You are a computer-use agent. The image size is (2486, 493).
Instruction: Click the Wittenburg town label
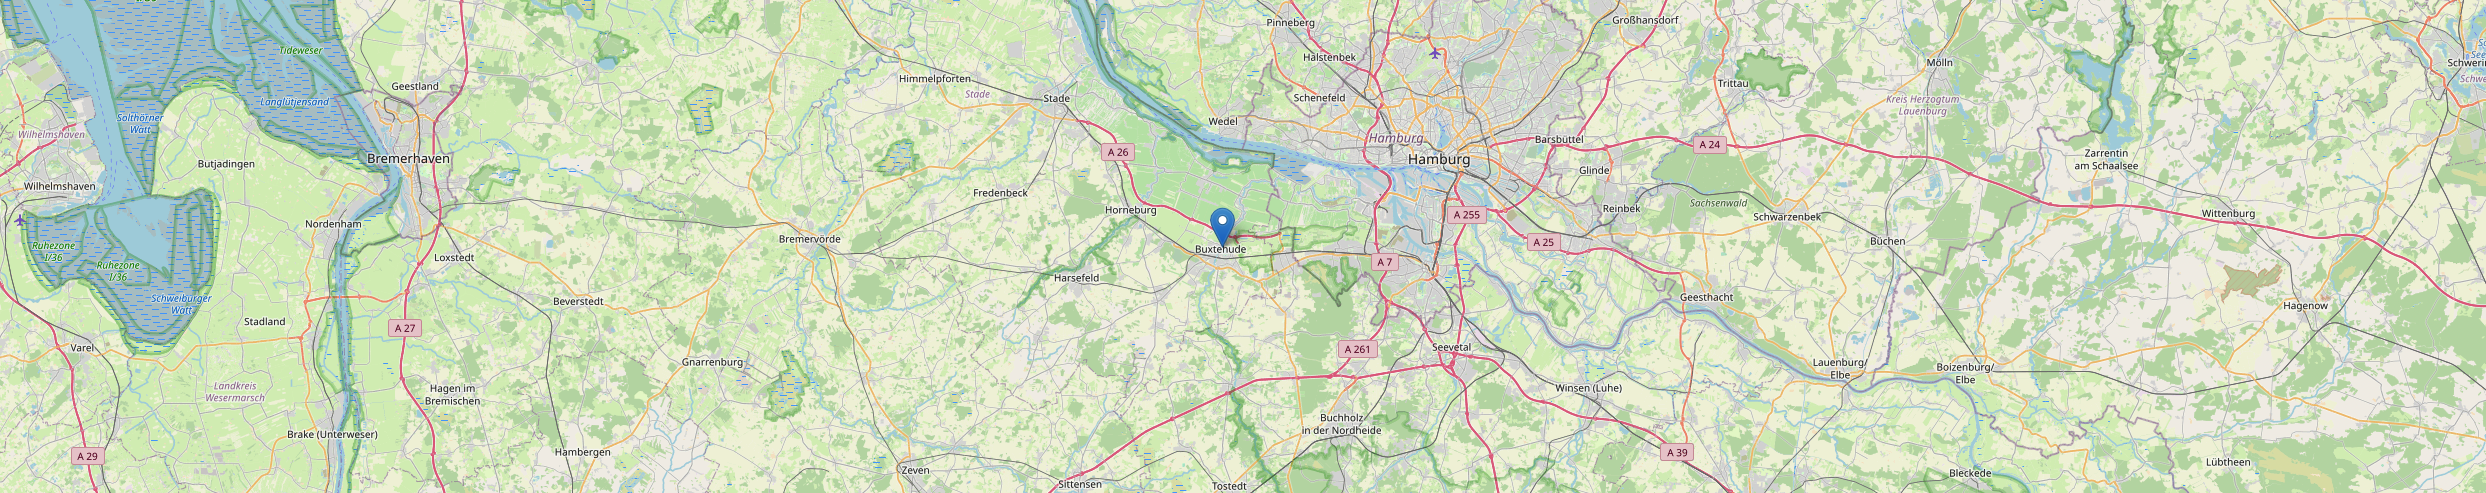pos(2228,214)
